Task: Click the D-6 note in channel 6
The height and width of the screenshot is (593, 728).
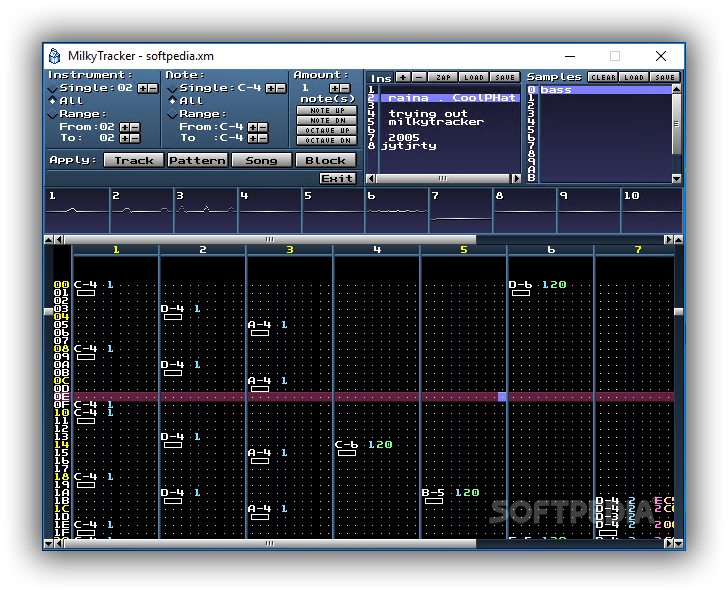Action: pos(520,285)
